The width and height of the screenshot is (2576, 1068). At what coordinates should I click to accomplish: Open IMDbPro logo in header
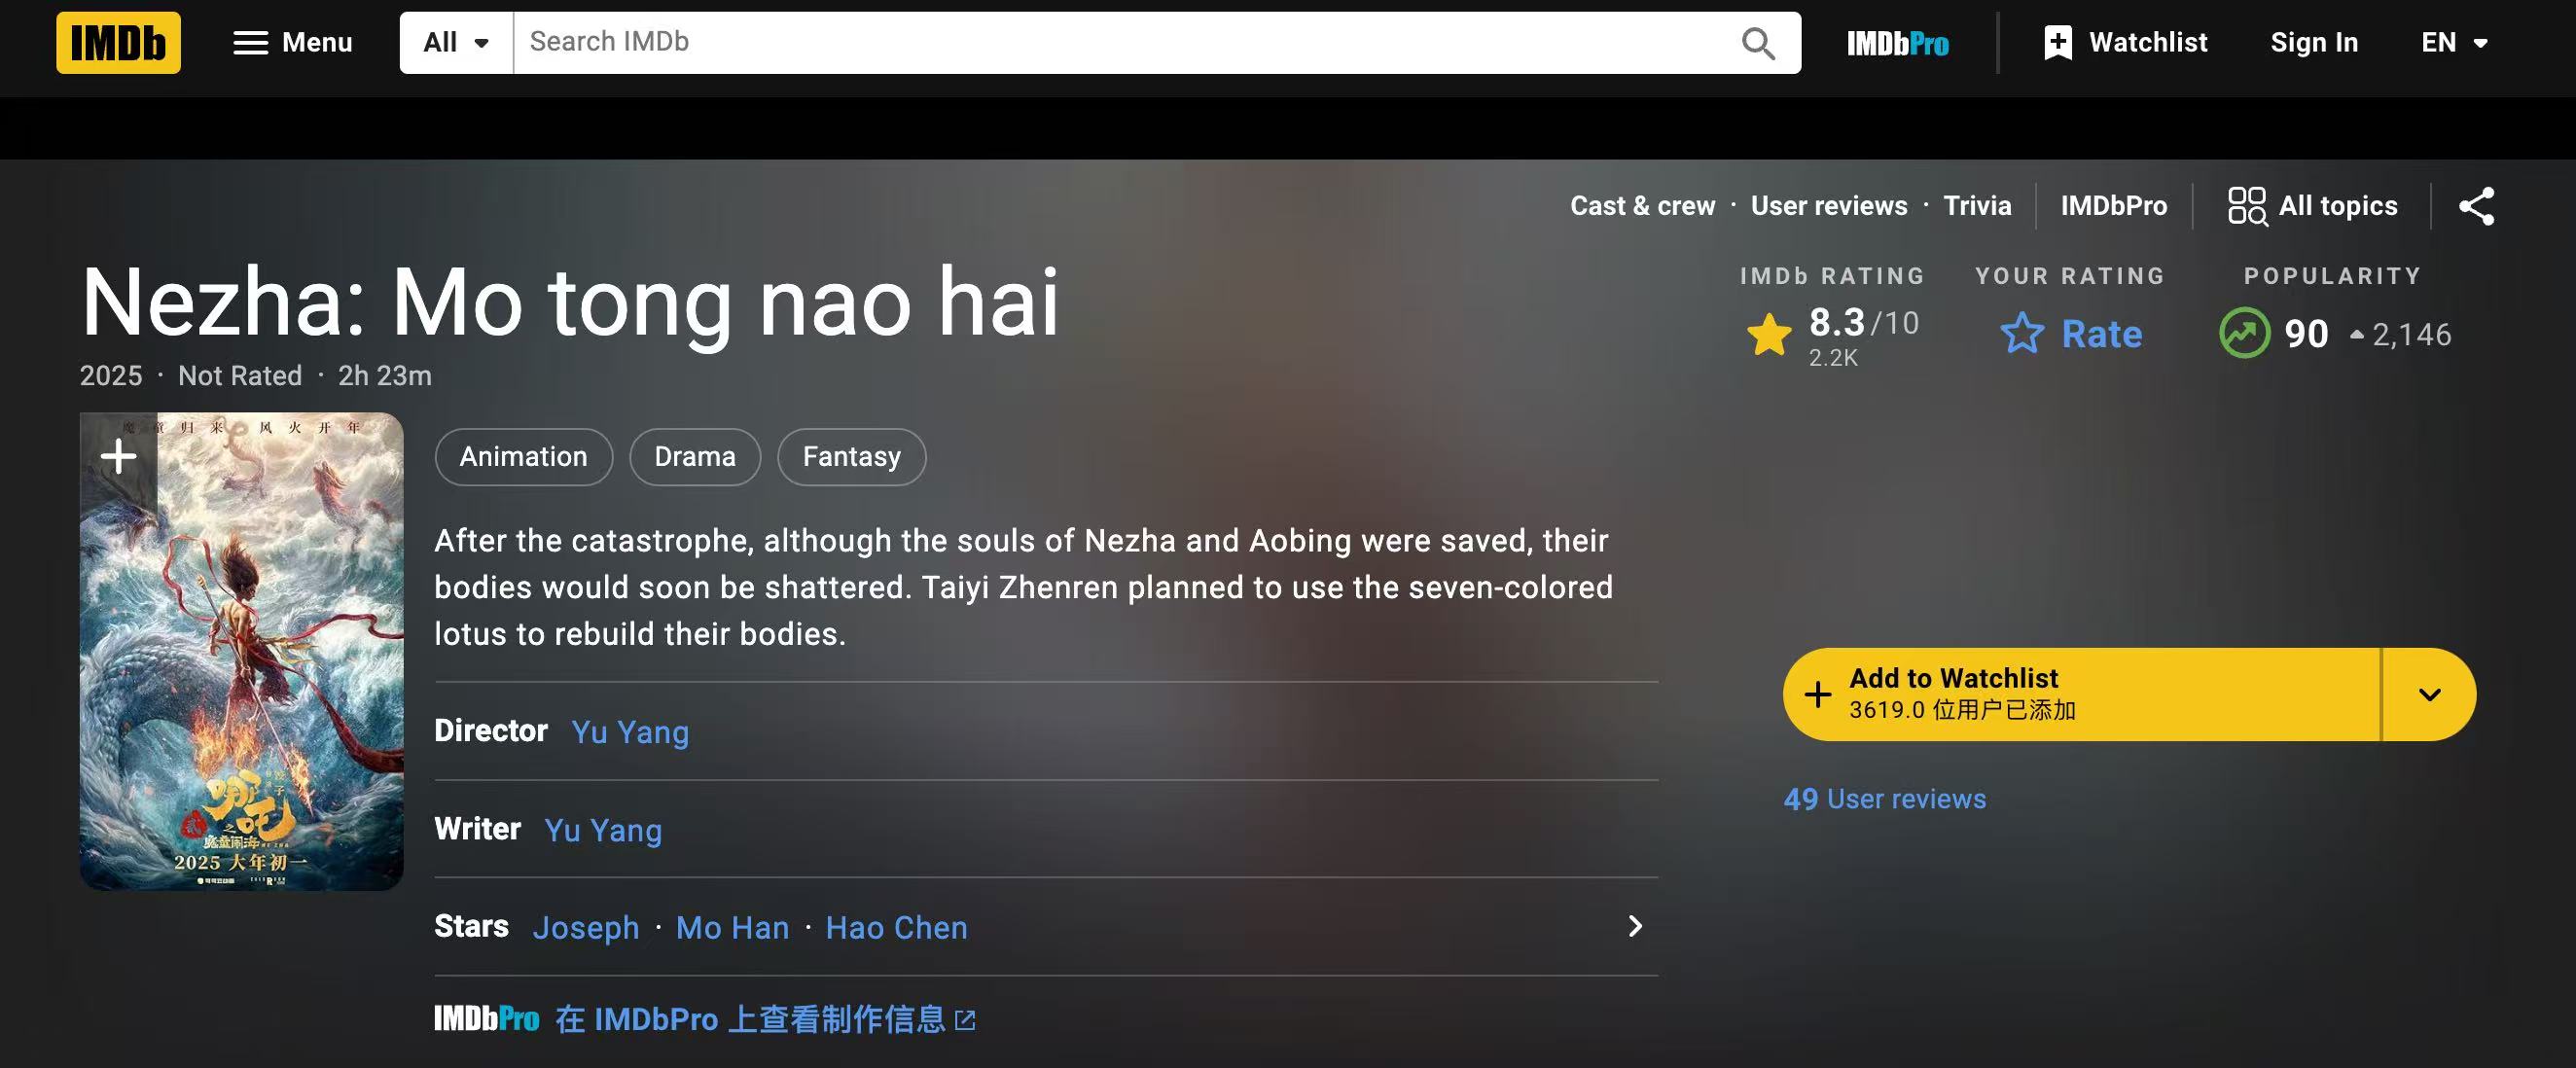coord(1897,44)
